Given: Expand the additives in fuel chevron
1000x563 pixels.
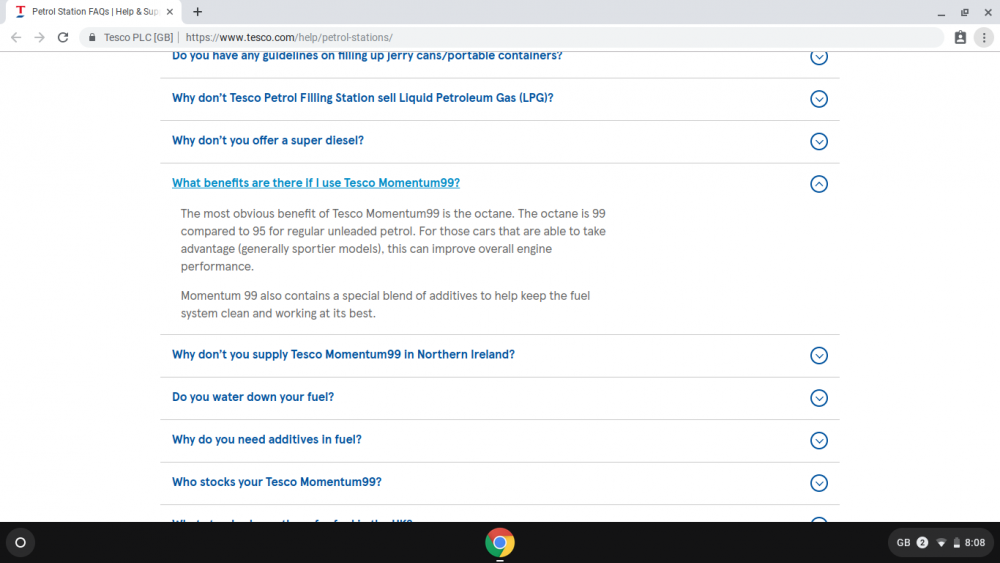Looking at the screenshot, I should 819,441.
